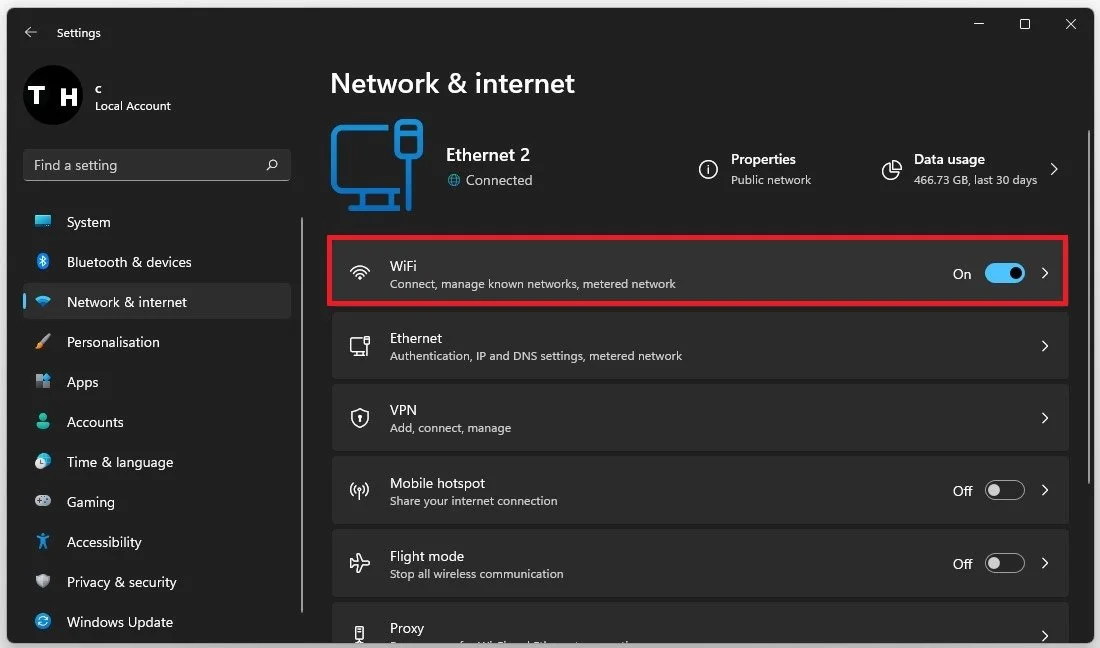Enable the Mobile hotspot toggle
The width and height of the screenshot is (1100, 648).
pos(1005,490)
